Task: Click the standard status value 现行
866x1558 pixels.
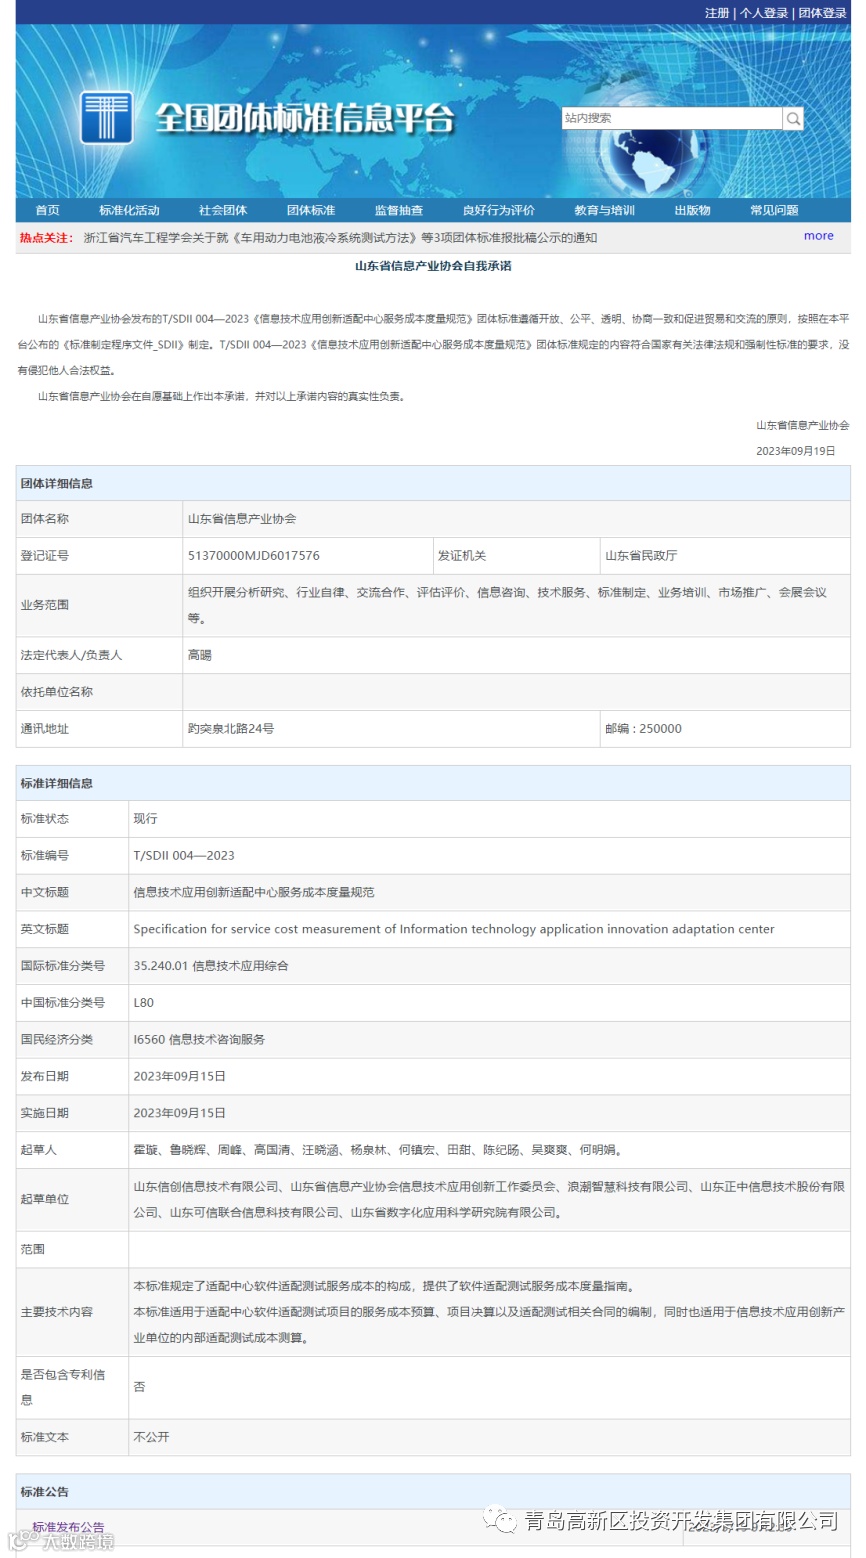Action: click(x=146, y=818)
